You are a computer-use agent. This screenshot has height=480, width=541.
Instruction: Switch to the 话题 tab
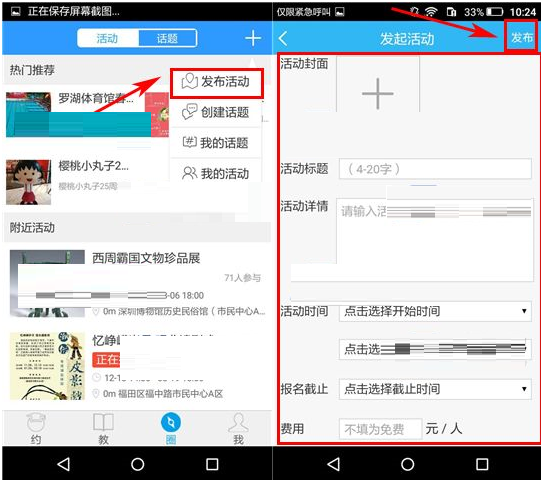[x=168, y=38]
